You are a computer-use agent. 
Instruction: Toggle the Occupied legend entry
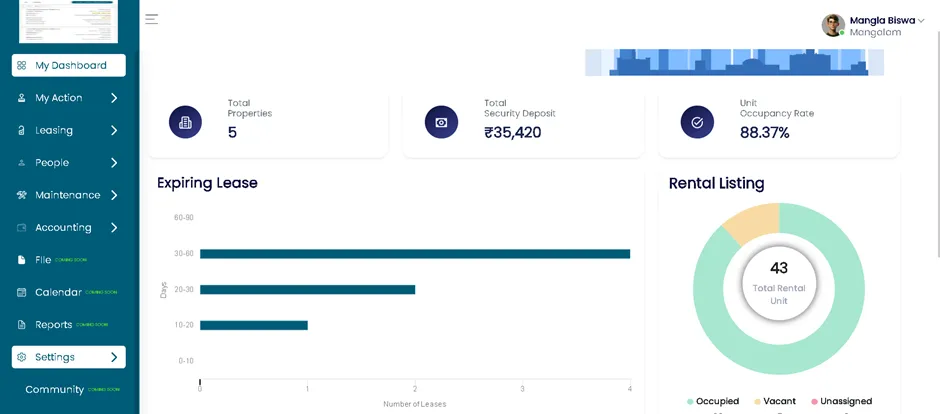(713, 401)
